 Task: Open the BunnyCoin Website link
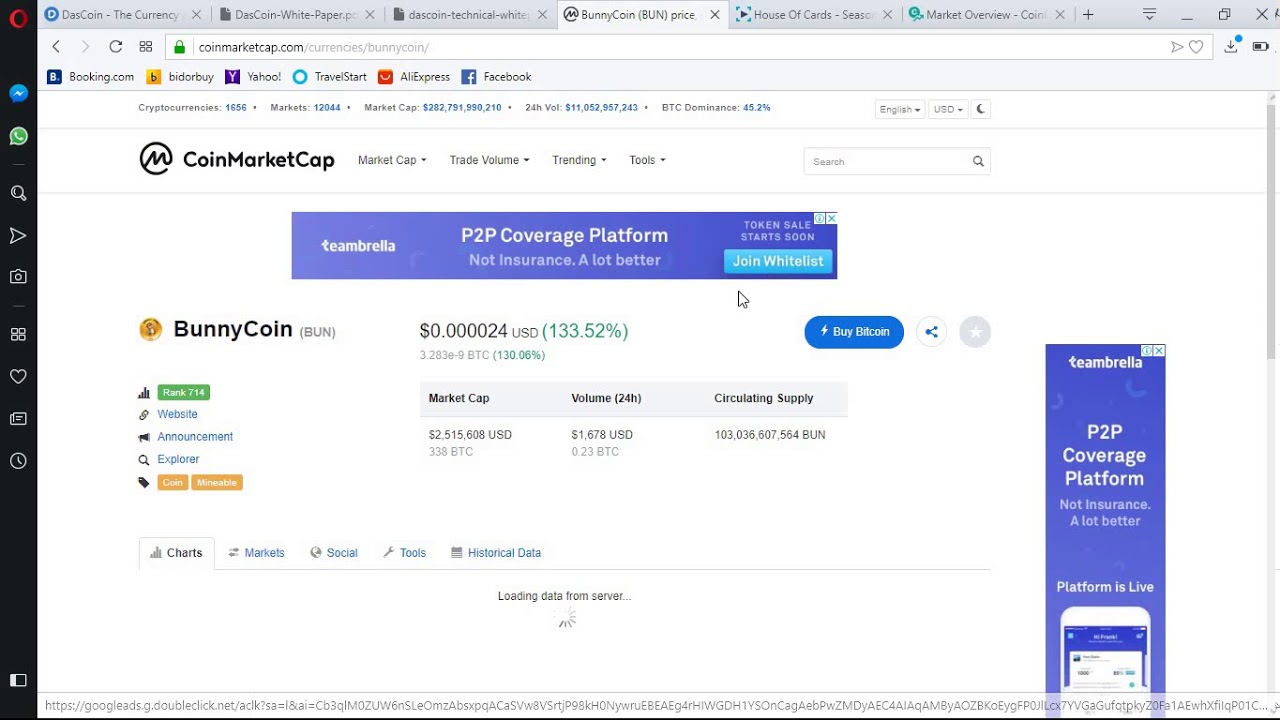pos(177,414)
